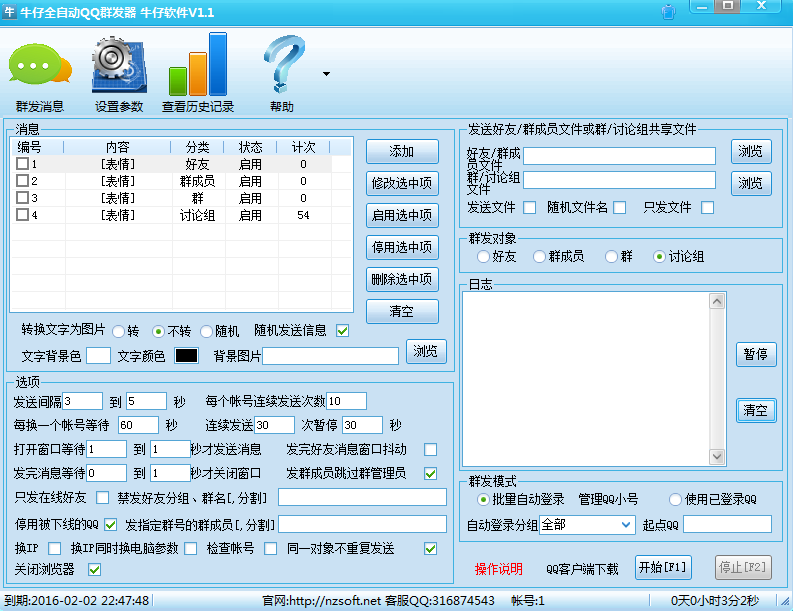Expand the toolbar overflow arrow beside 帮助
The height and width of the screenshot is (611, 793).
coord(327,74)
